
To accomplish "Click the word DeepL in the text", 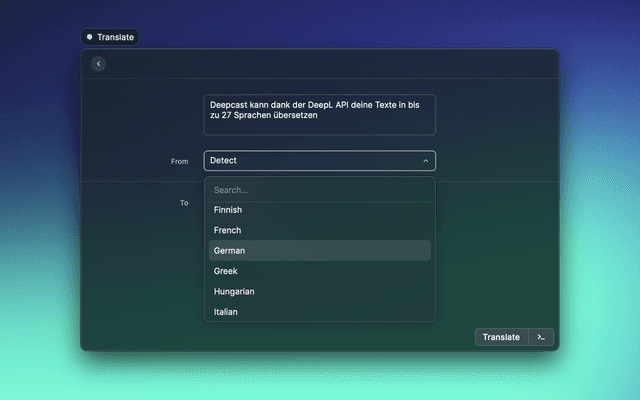I will tap(348, 103).
